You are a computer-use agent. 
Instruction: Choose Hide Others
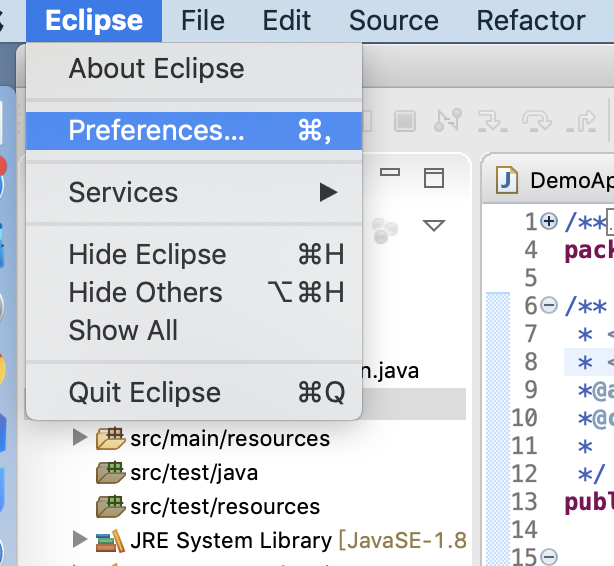tap(194, 292)
